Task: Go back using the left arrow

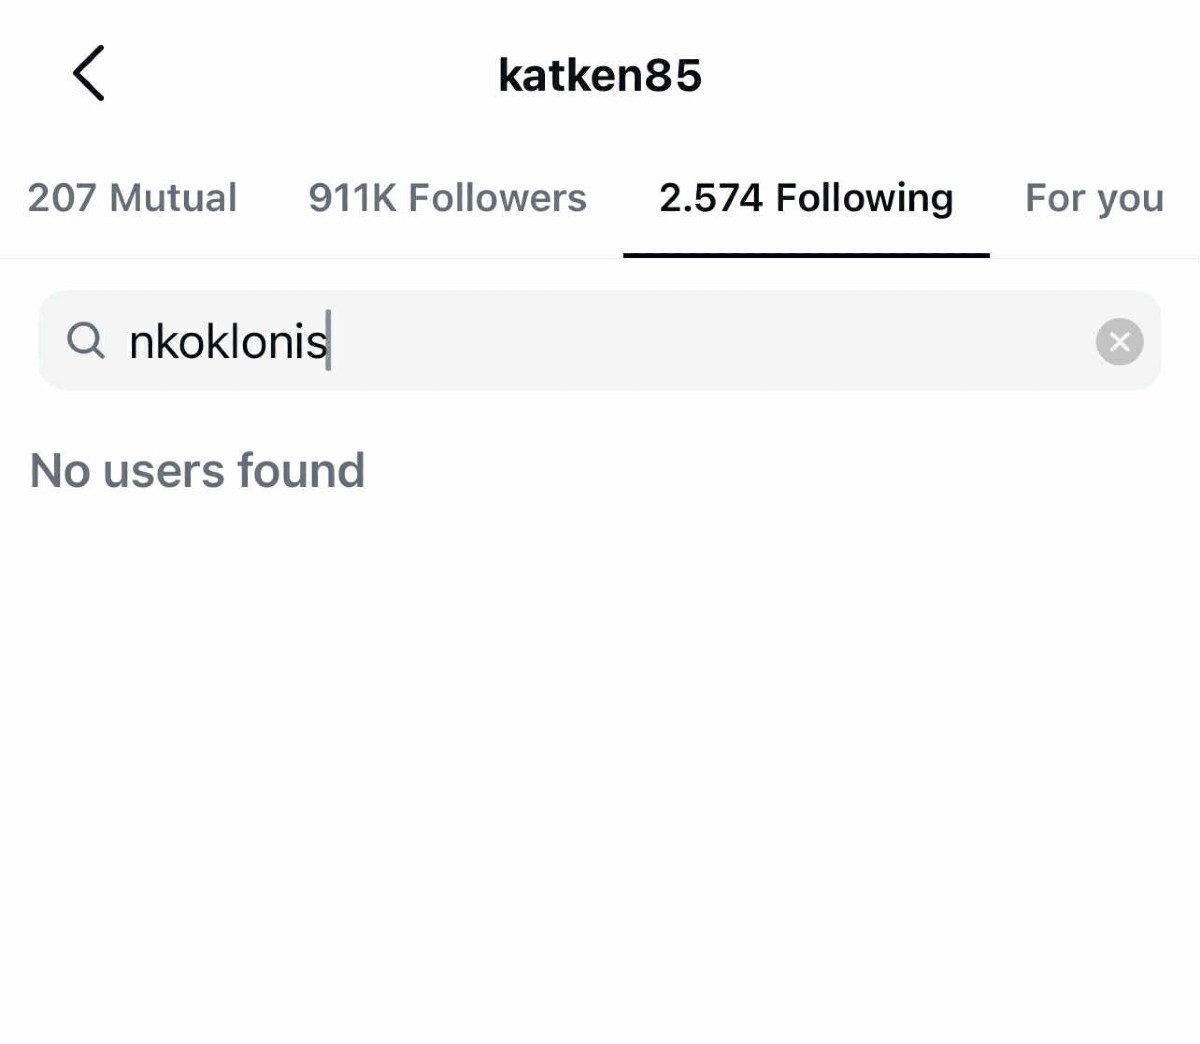Action: tap(88, 74)
